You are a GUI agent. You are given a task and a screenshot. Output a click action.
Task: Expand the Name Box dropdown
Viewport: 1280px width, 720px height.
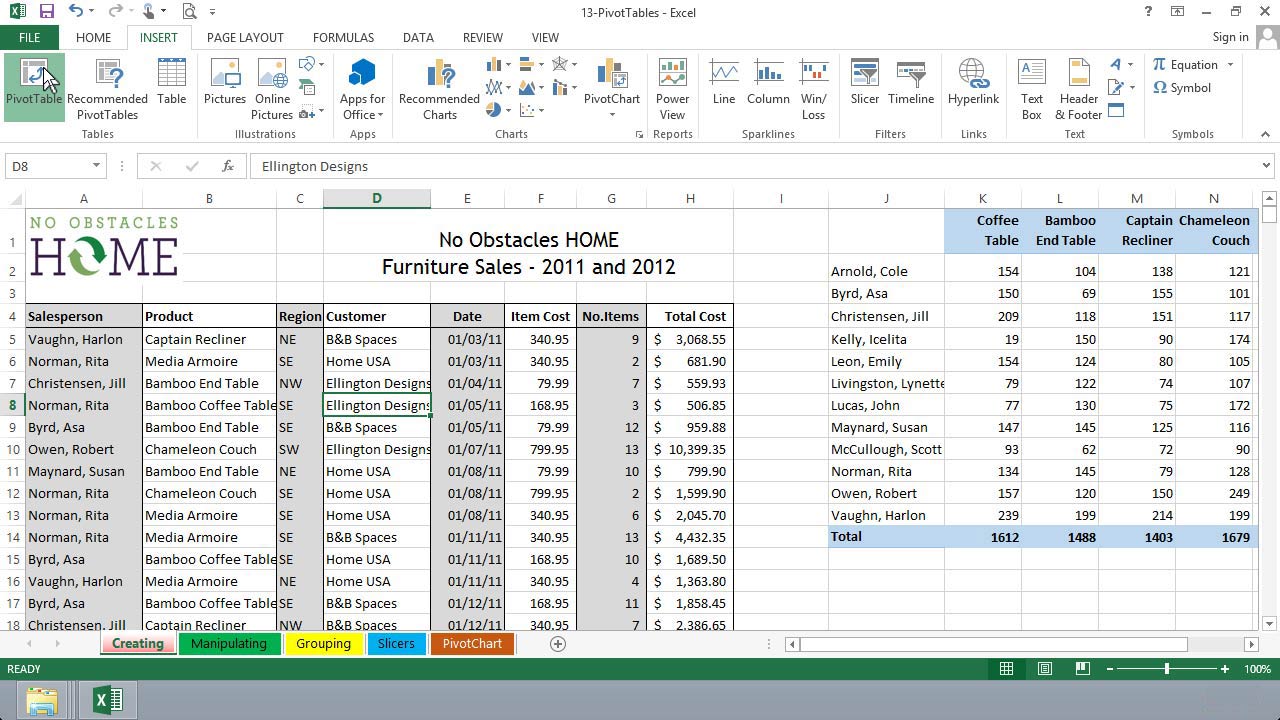pyautogui.click(x=96, y=166)
